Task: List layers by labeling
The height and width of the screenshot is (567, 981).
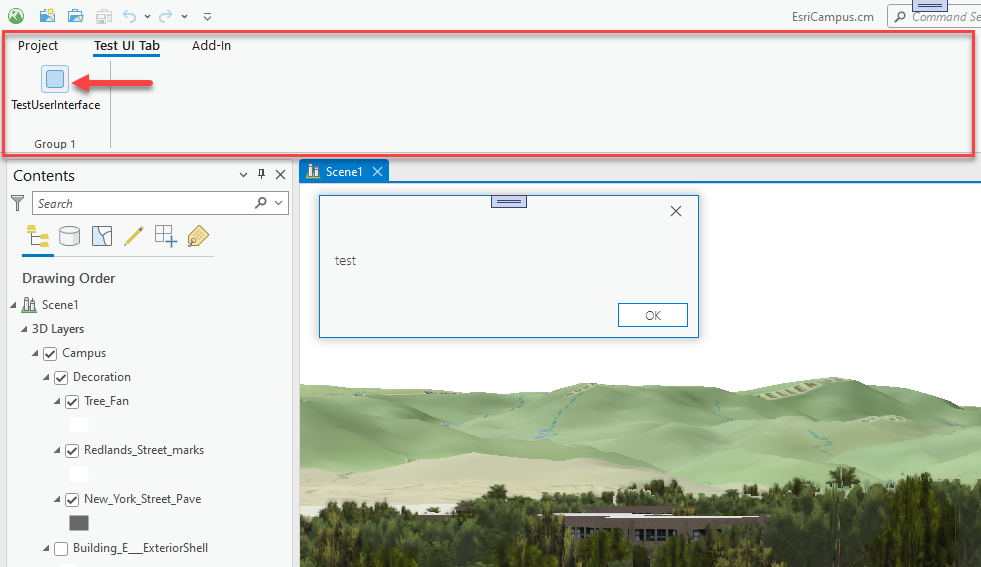Action: pyautogui.click(x=198, y=236)
